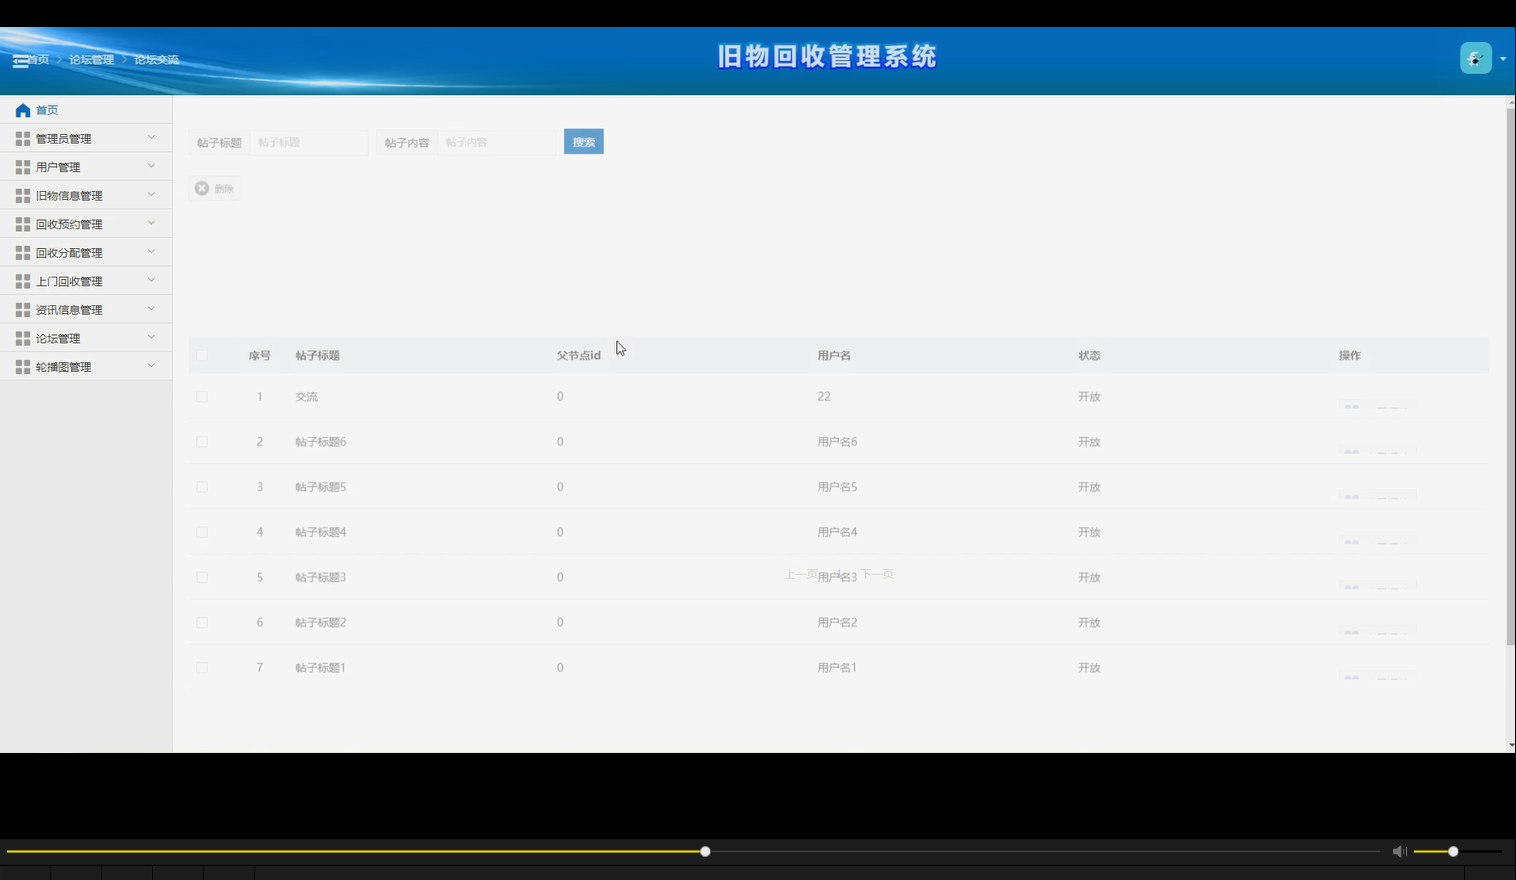Tick the checkbox for row 交流
The width and height of the screenshot is (1516, 880).
click(x=202, y=397)
